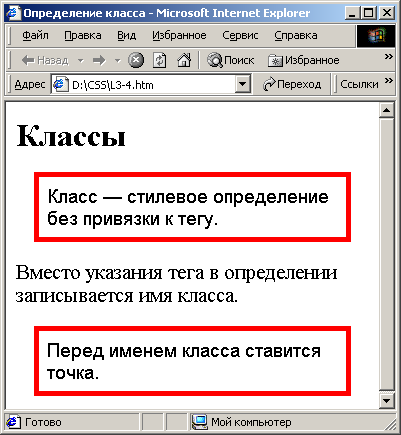The height and width of the screenshot is (435, 401).
Task: Click the Forward arrow icon
Action: (99, 60)
